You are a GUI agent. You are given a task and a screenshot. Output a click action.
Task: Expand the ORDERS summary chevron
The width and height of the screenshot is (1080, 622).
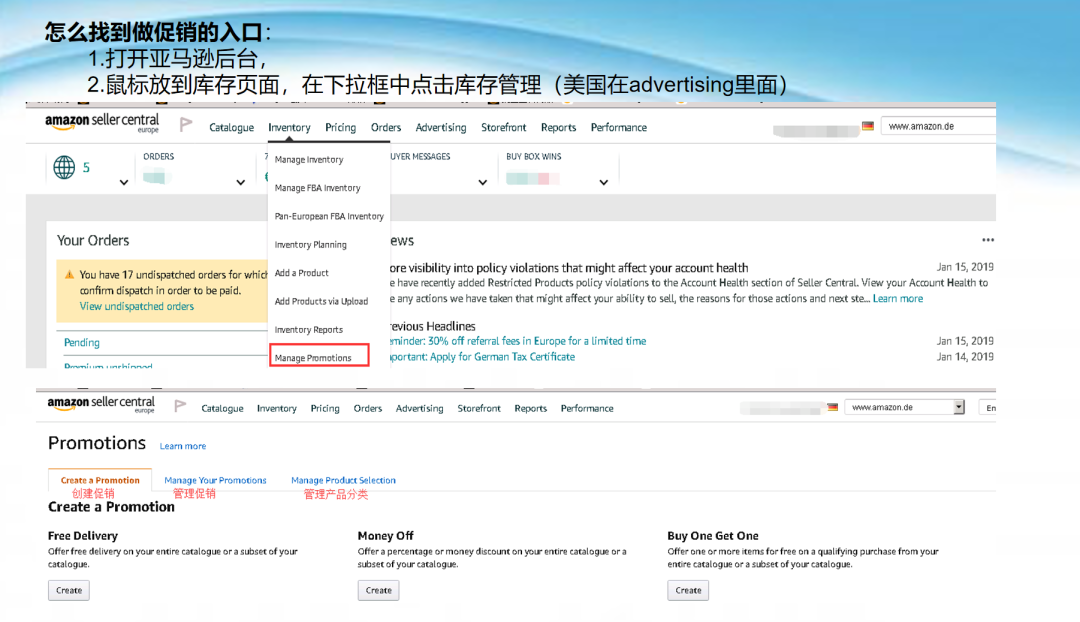240,183
